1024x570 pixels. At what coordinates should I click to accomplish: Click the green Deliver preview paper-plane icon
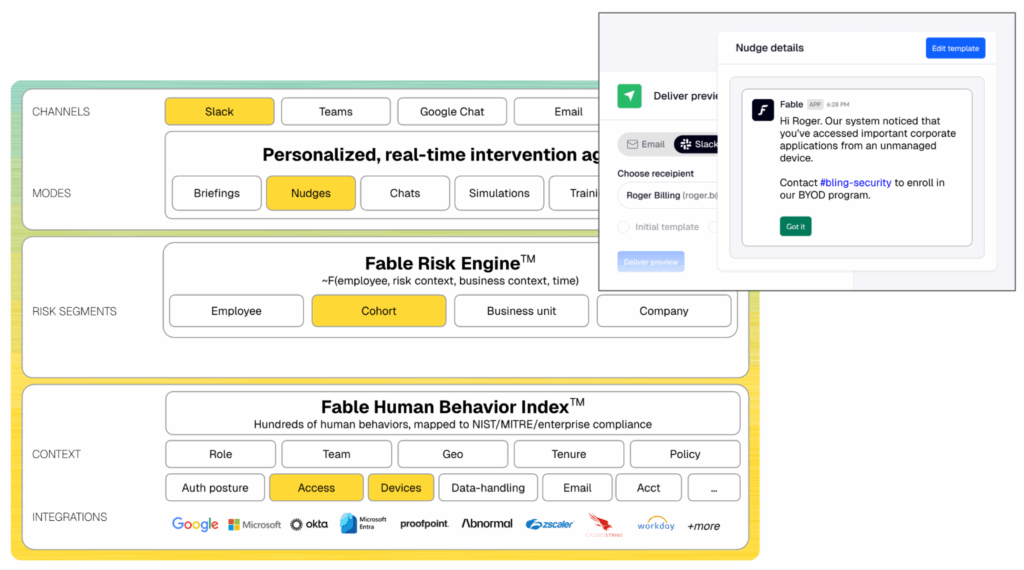629,96
